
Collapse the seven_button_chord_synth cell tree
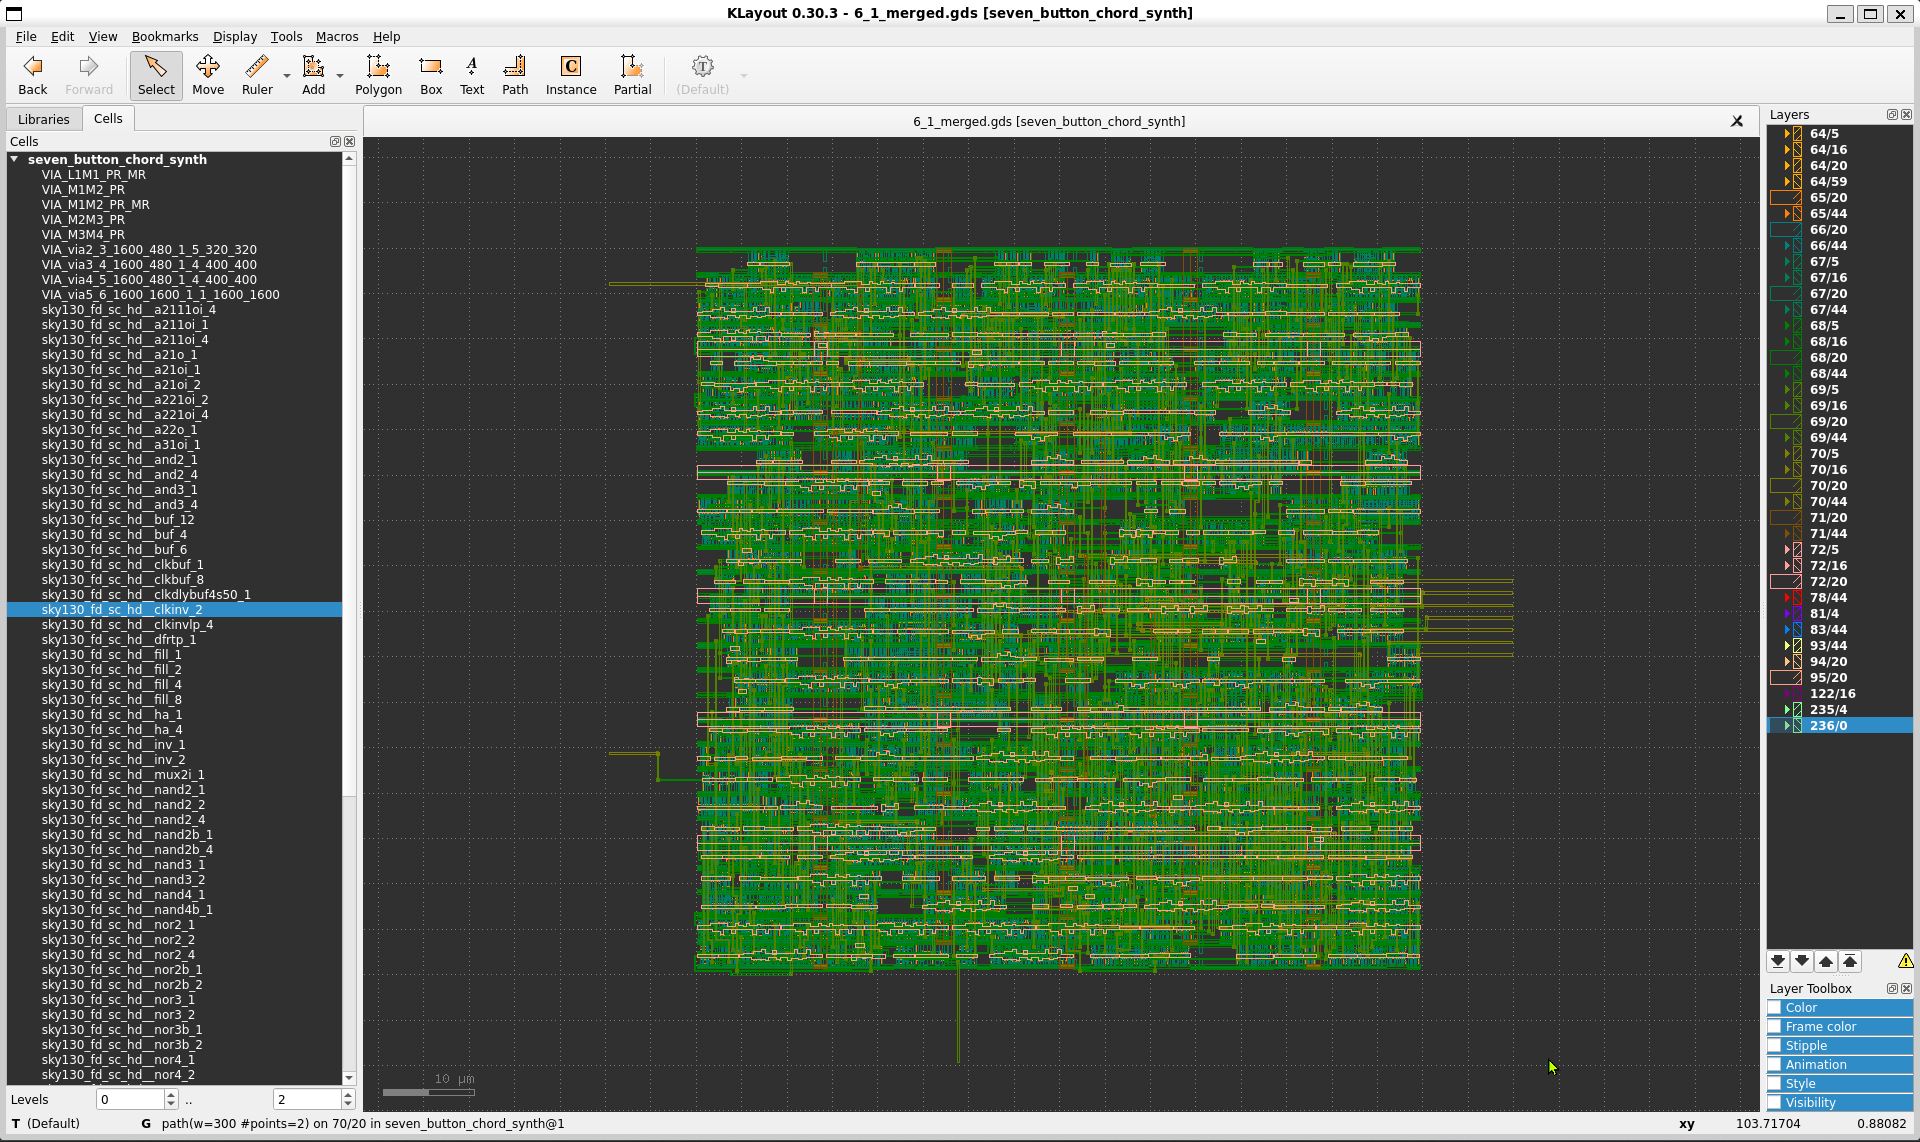[x=15, y=159]
